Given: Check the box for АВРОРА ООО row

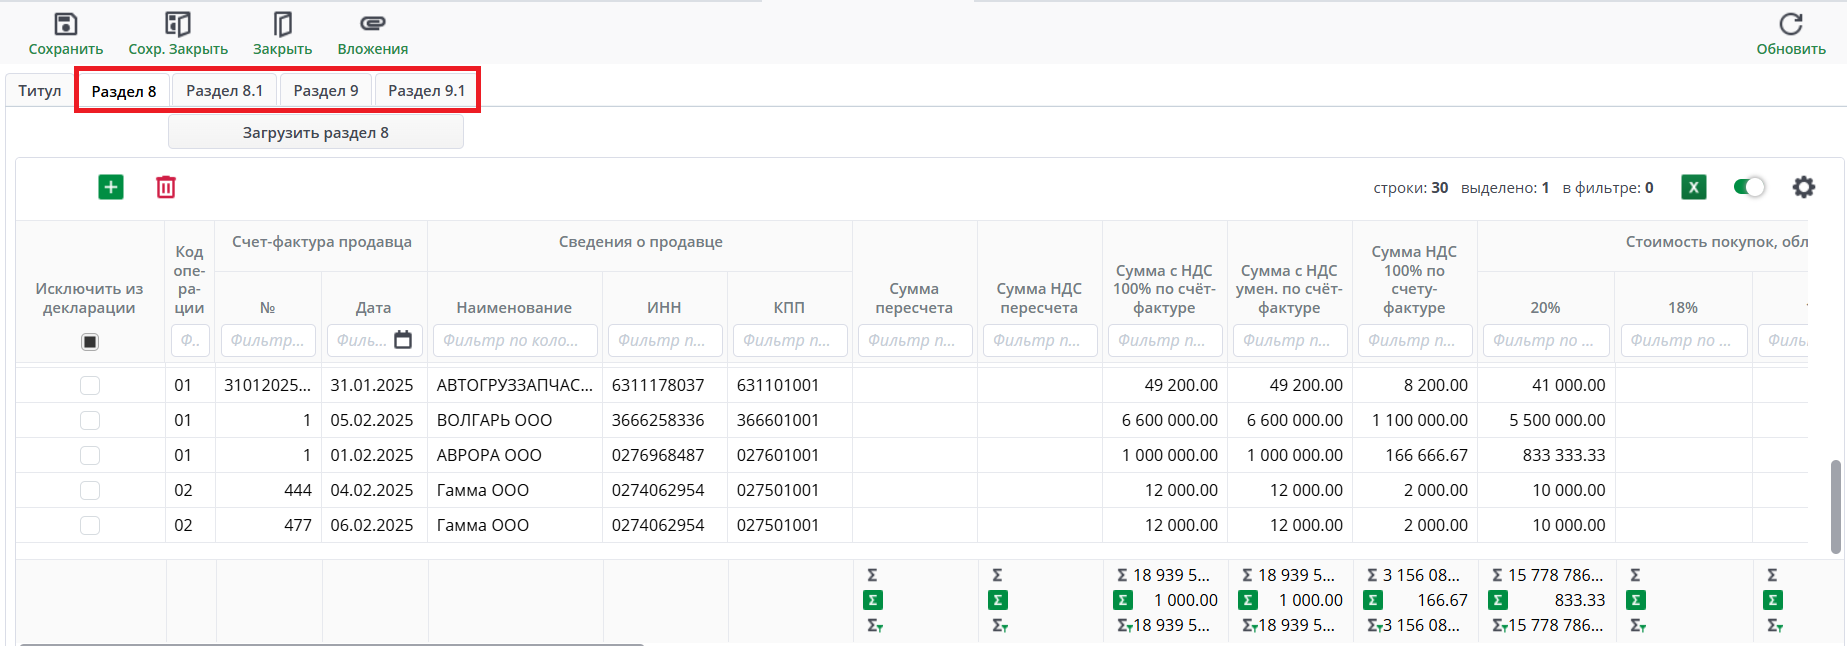Looking at the screenshot, I should 90,455.
